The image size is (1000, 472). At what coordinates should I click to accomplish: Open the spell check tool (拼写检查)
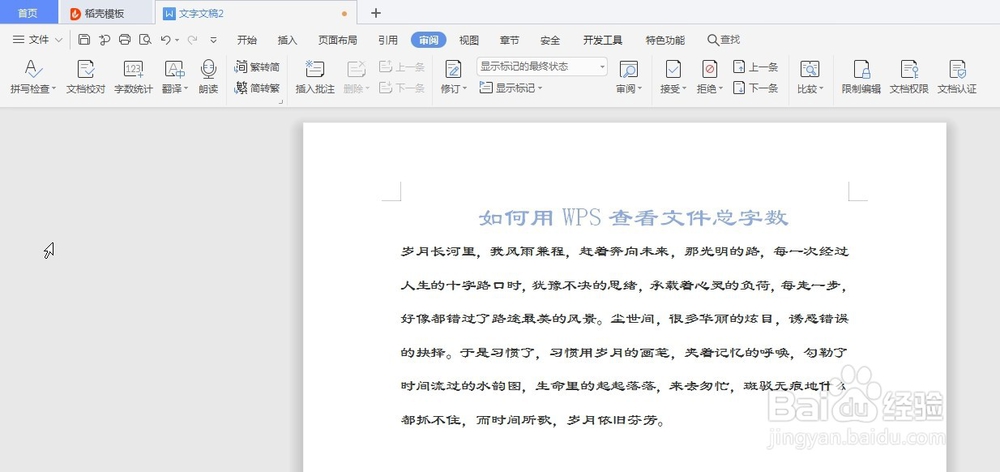click(x=33, y=77)
